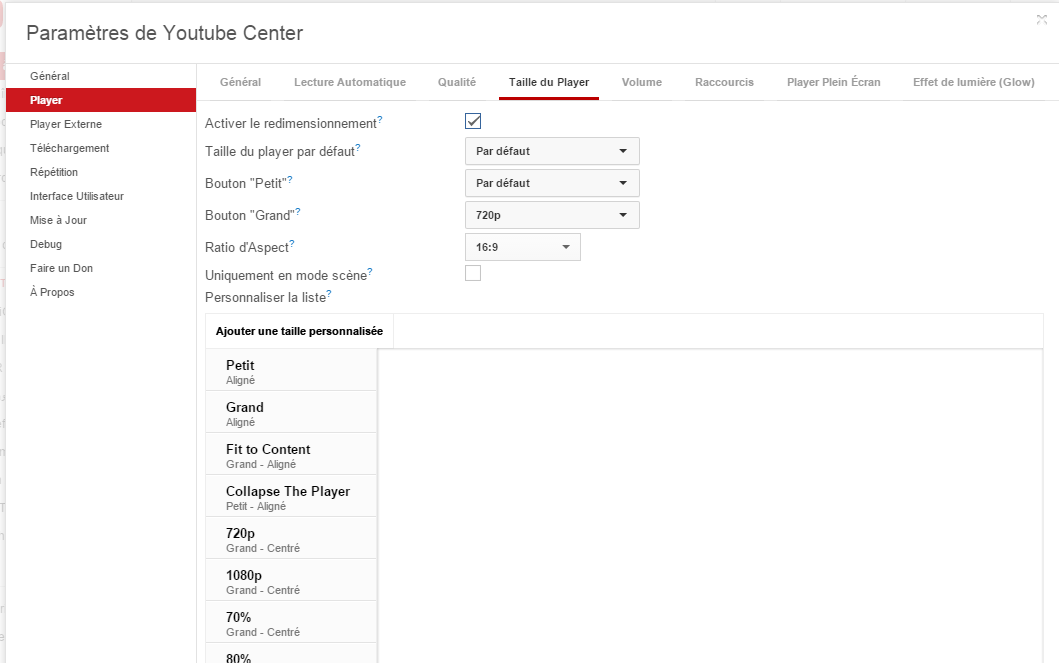This screenshot has width=1059, height=663.
Task: Open Bouton "Grand" 720p dropdown
Action: tap(552, 215)
